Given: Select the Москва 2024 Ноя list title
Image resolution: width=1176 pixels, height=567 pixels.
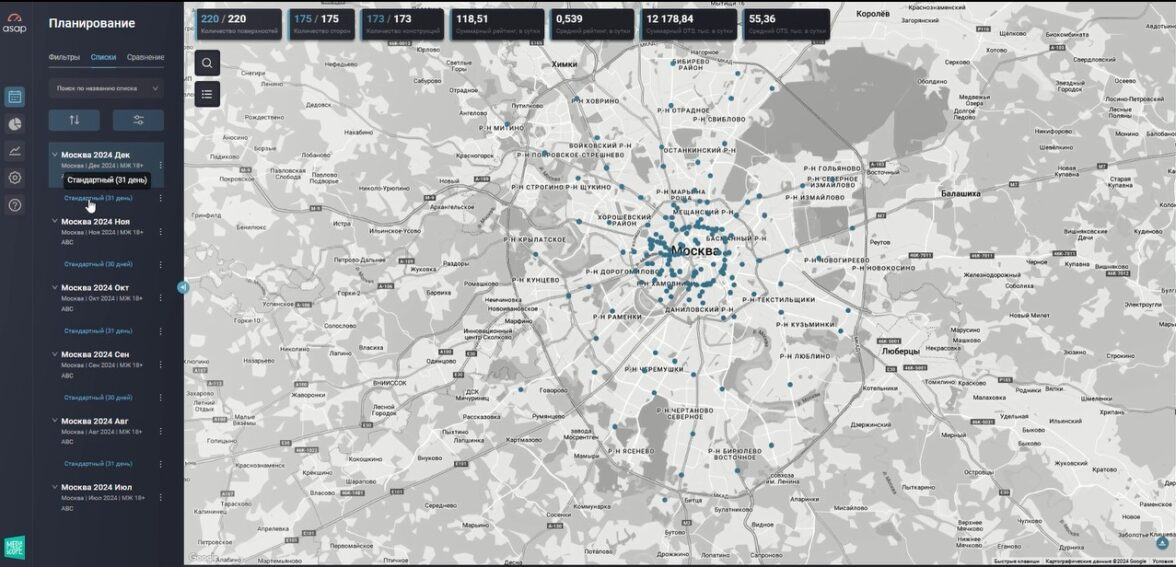Looking at the screenshot, I should pyautogui.click(x=95, y=221).
